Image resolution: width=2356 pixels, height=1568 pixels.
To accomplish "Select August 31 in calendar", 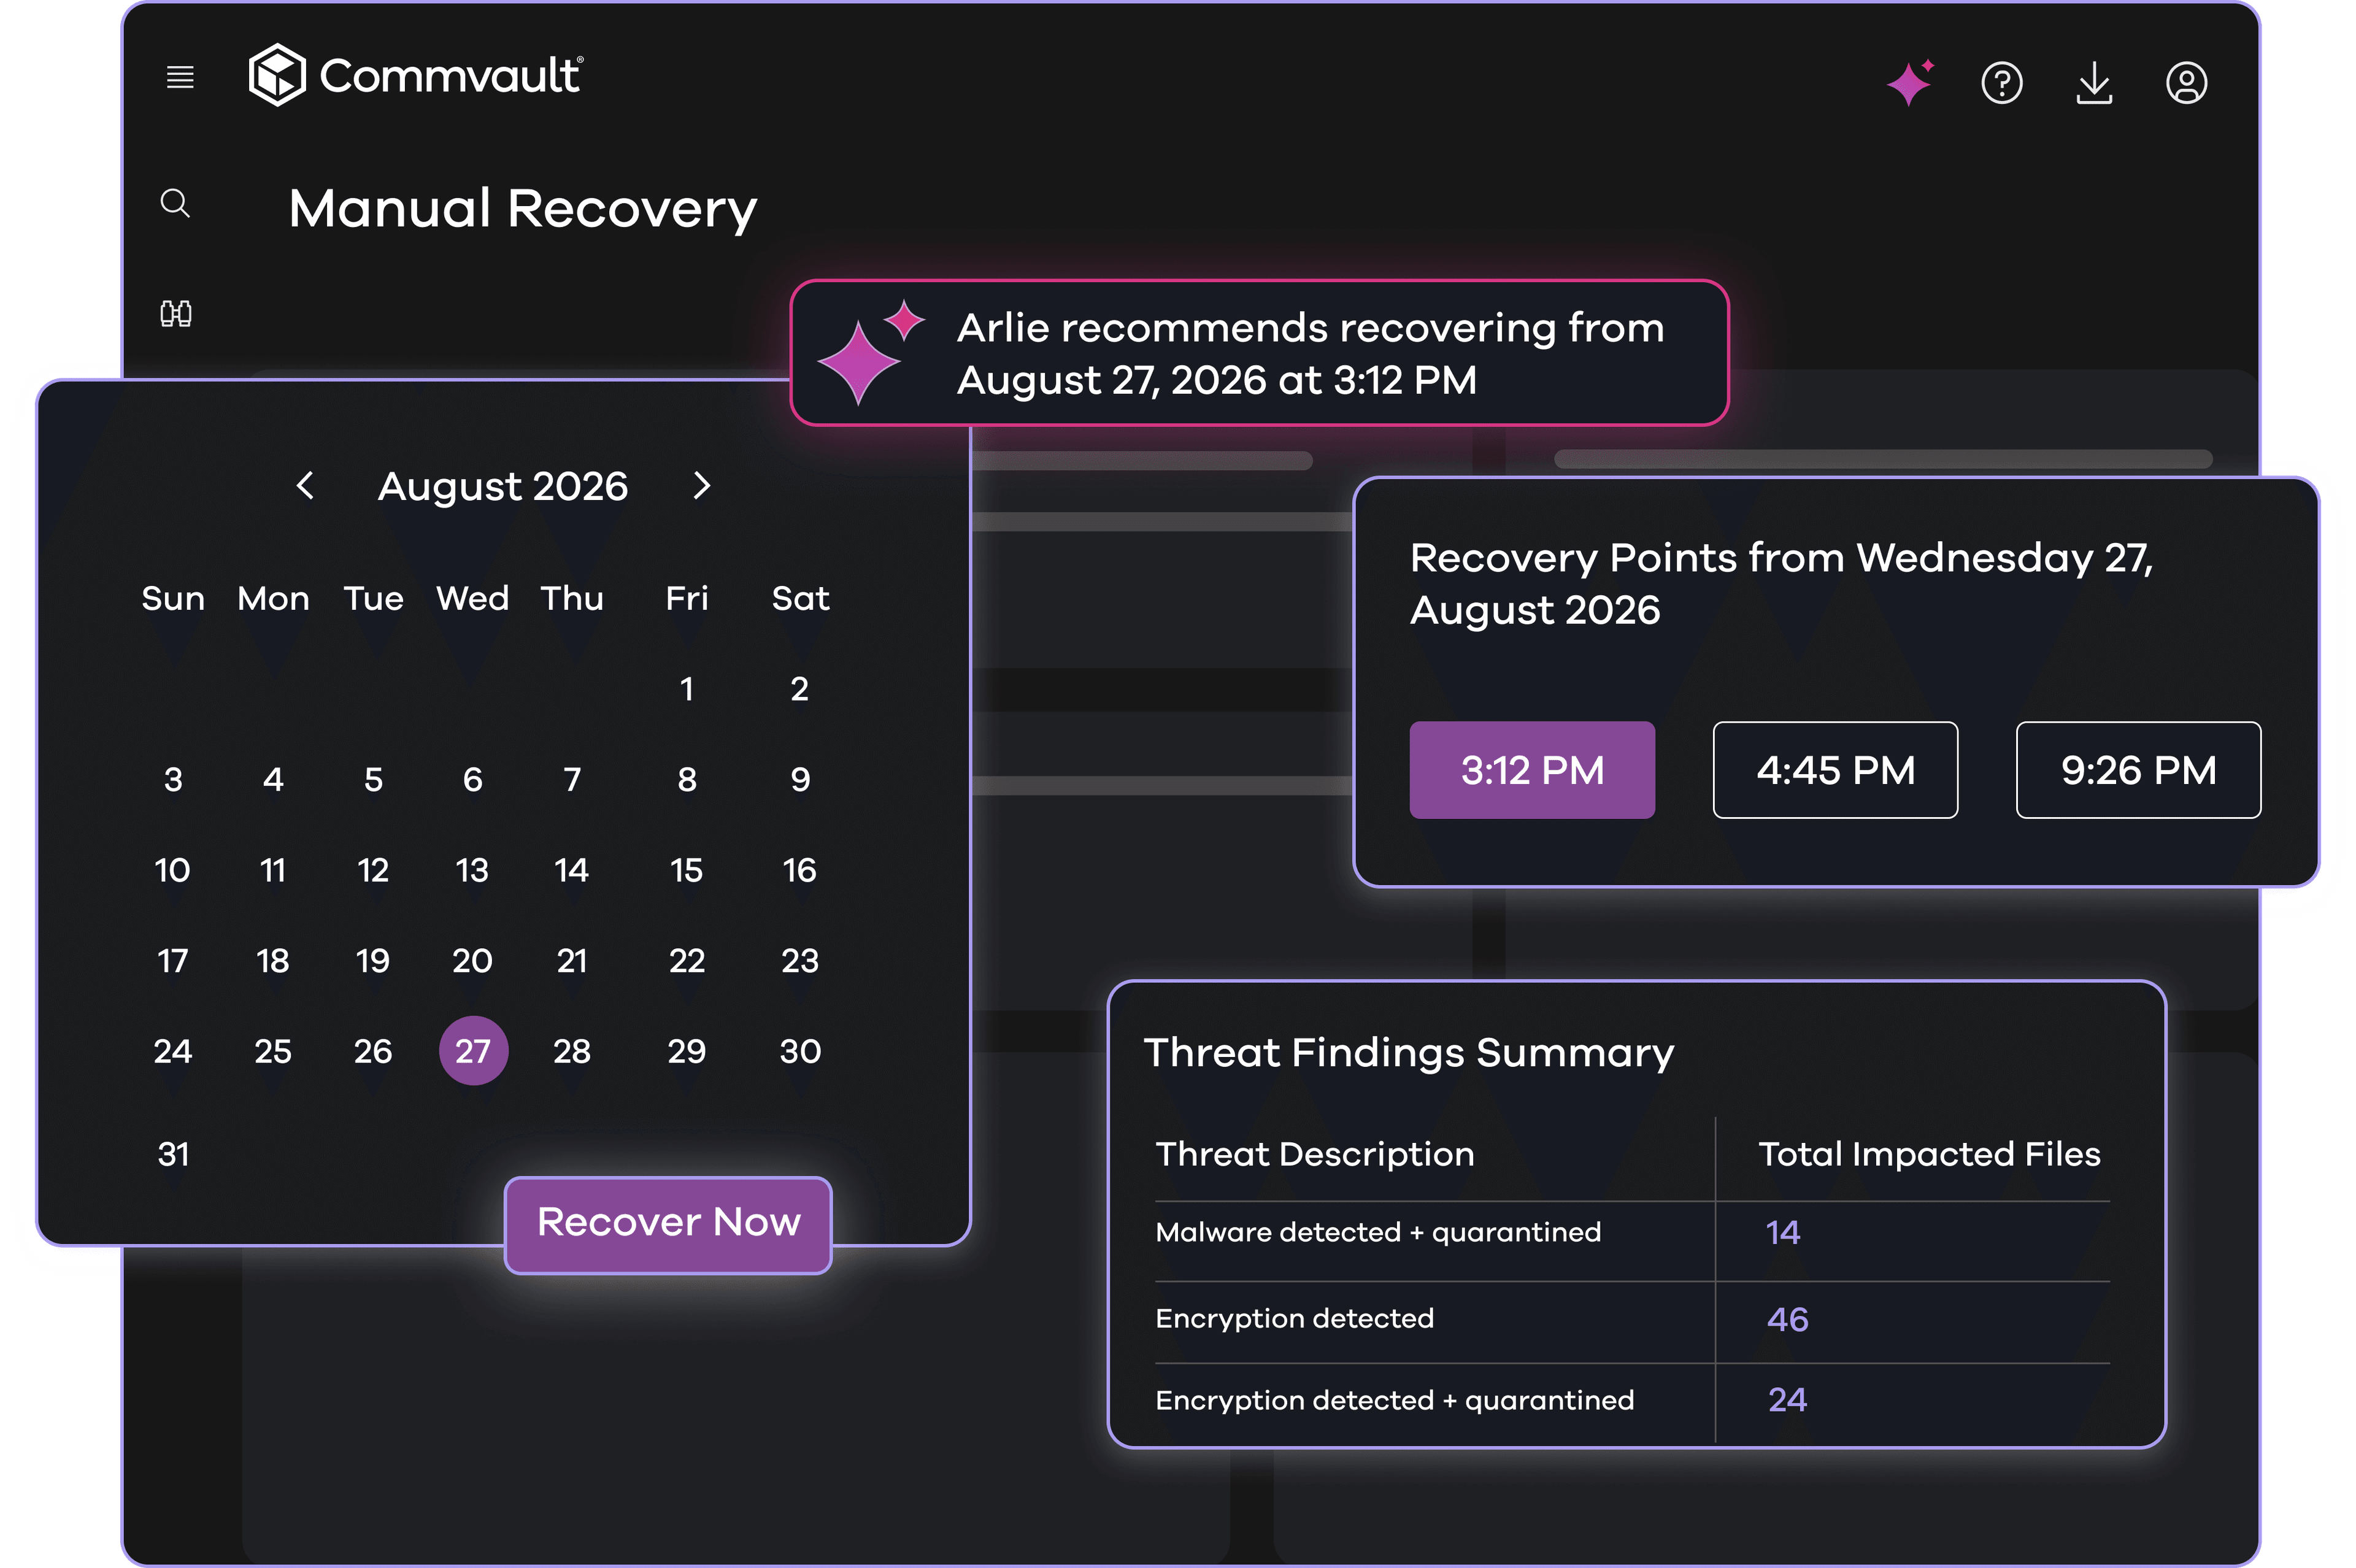I will pyautogui.click(x=173, y=1155).
